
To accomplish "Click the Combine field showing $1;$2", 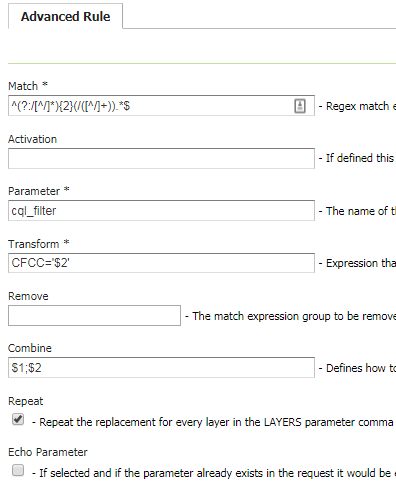I will coord(161,367).
